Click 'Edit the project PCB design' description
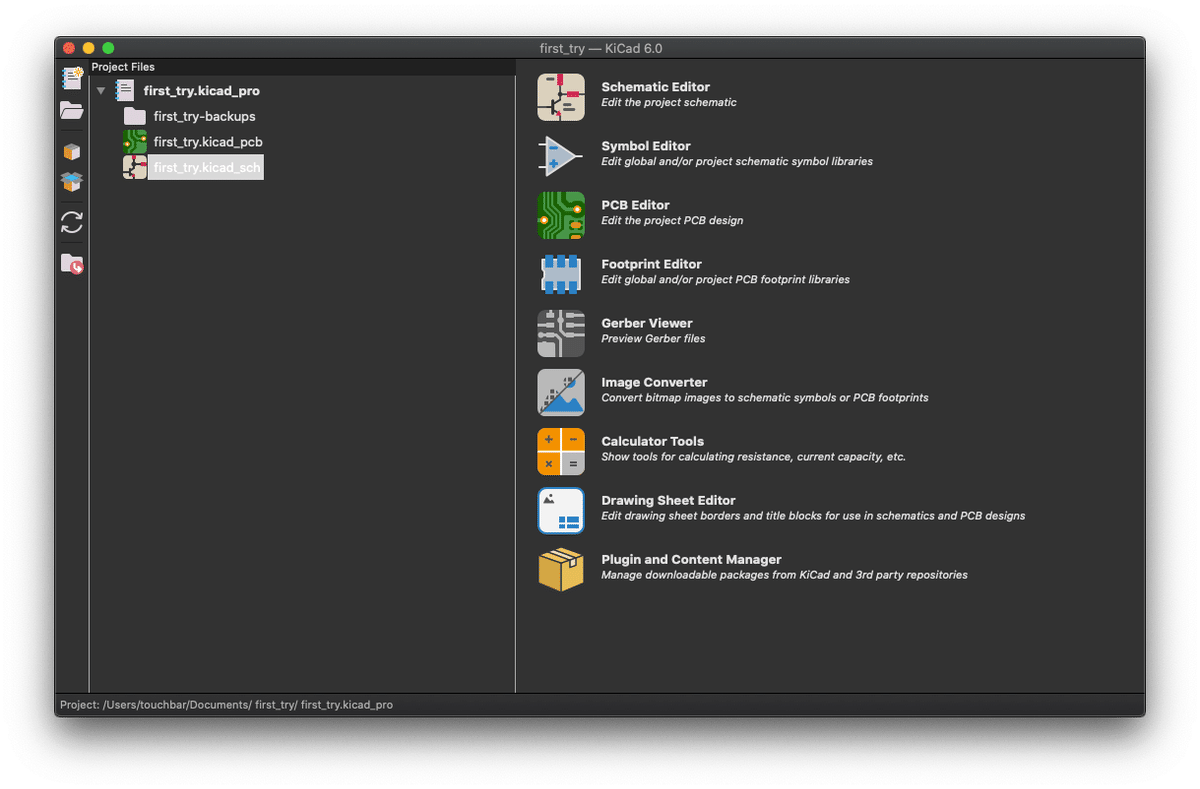 click(x=672, y=220)
